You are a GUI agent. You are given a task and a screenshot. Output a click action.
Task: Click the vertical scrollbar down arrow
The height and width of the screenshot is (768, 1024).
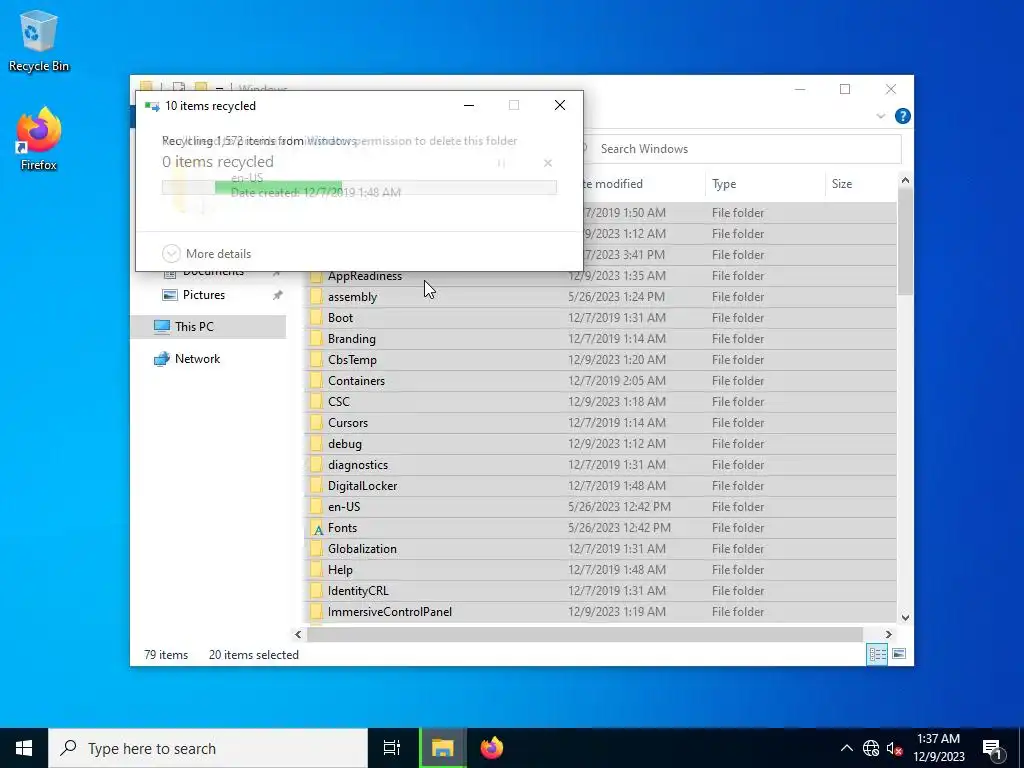905,617
